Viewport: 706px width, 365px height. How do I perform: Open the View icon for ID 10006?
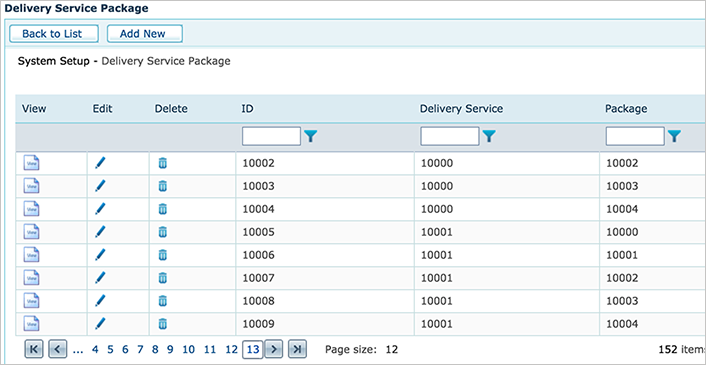click(x=32, y=255)
